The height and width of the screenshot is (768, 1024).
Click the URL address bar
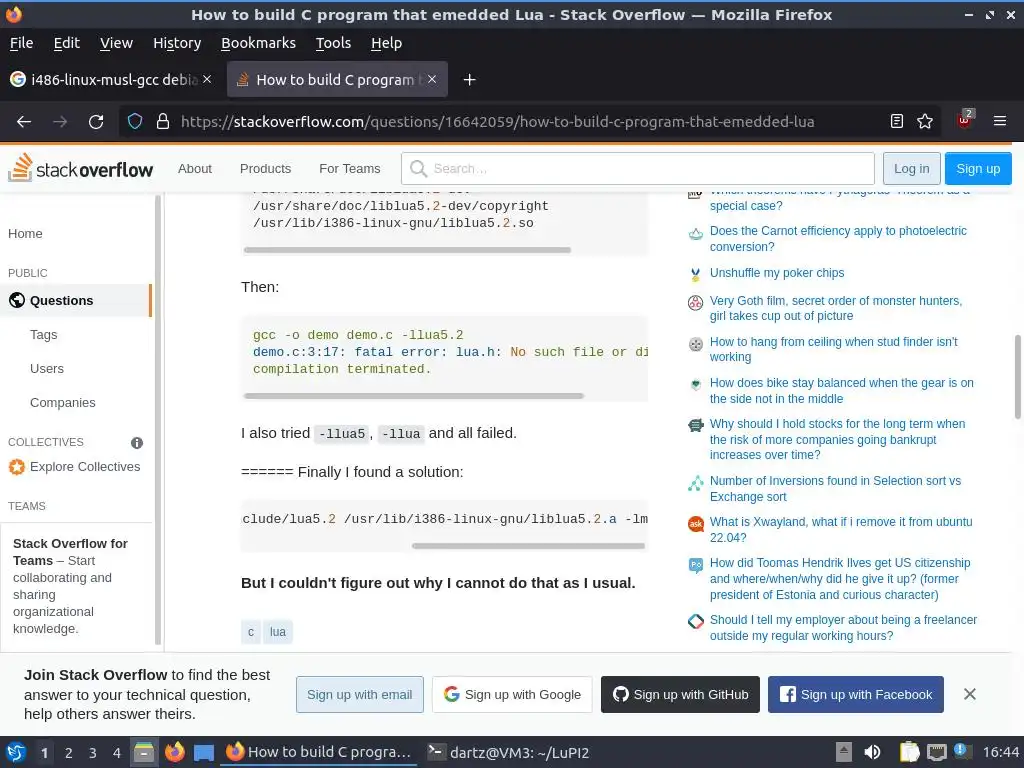click(x=498, y=121)
